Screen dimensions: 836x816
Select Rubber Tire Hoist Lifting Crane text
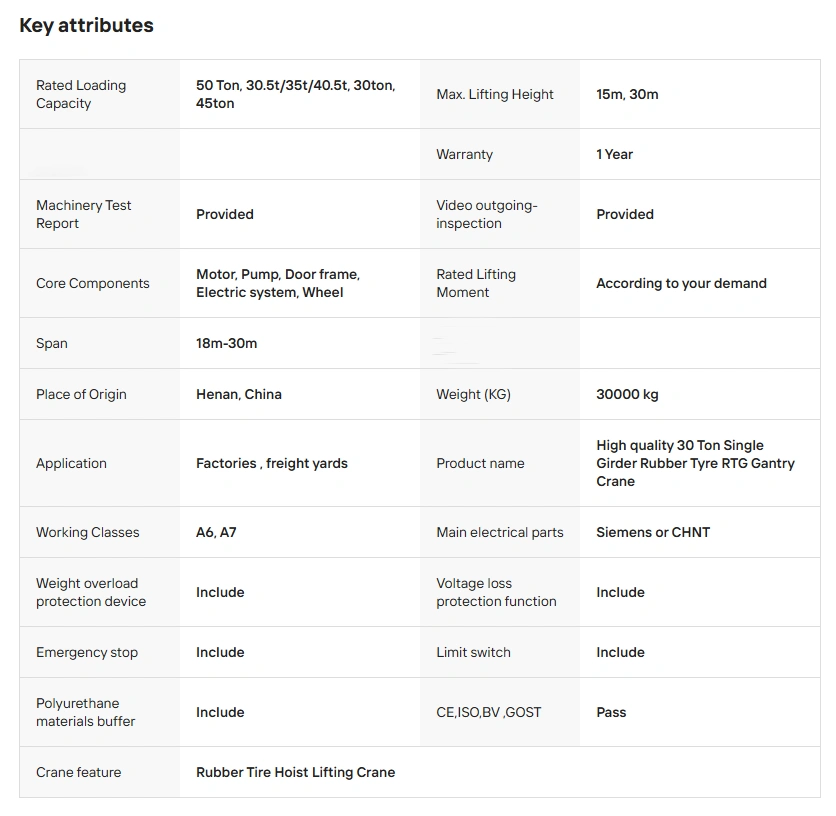(295, 772)
